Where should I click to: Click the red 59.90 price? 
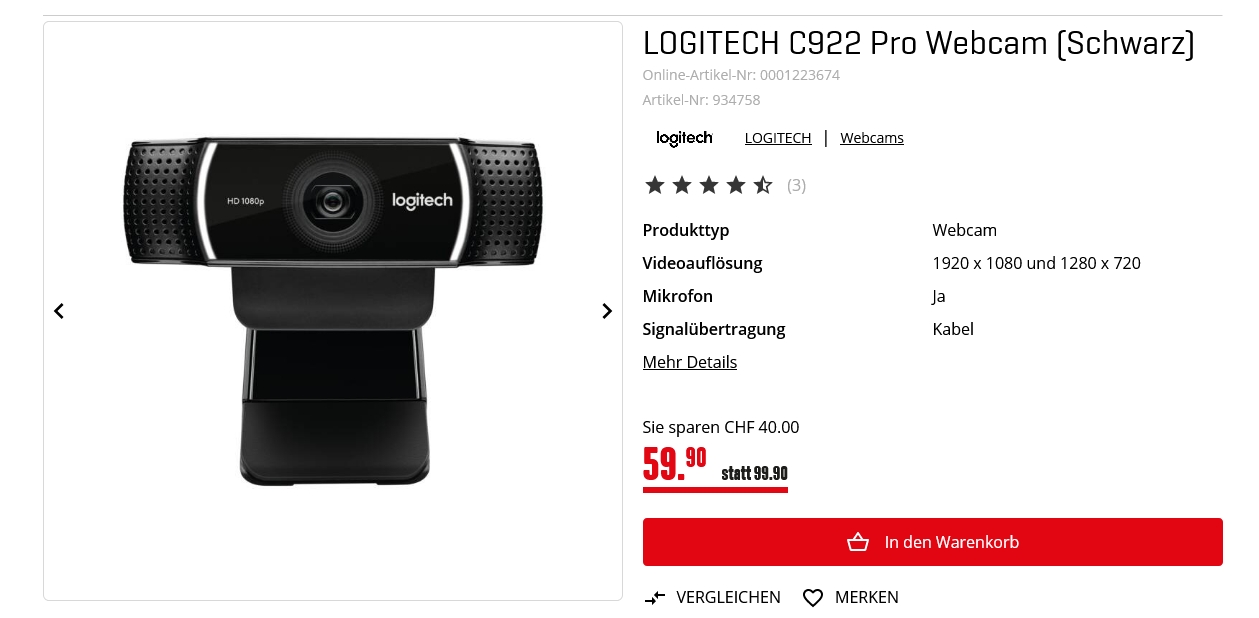pos(674,462)
